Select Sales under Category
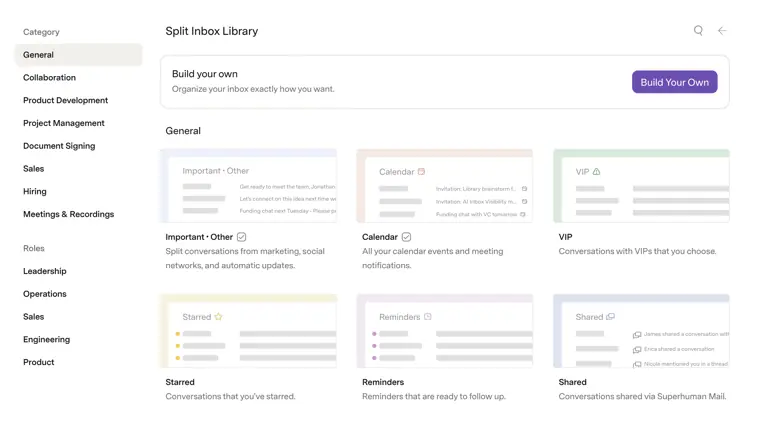The width and height of the screenshot is (760, 422). (x=33, y=169)
